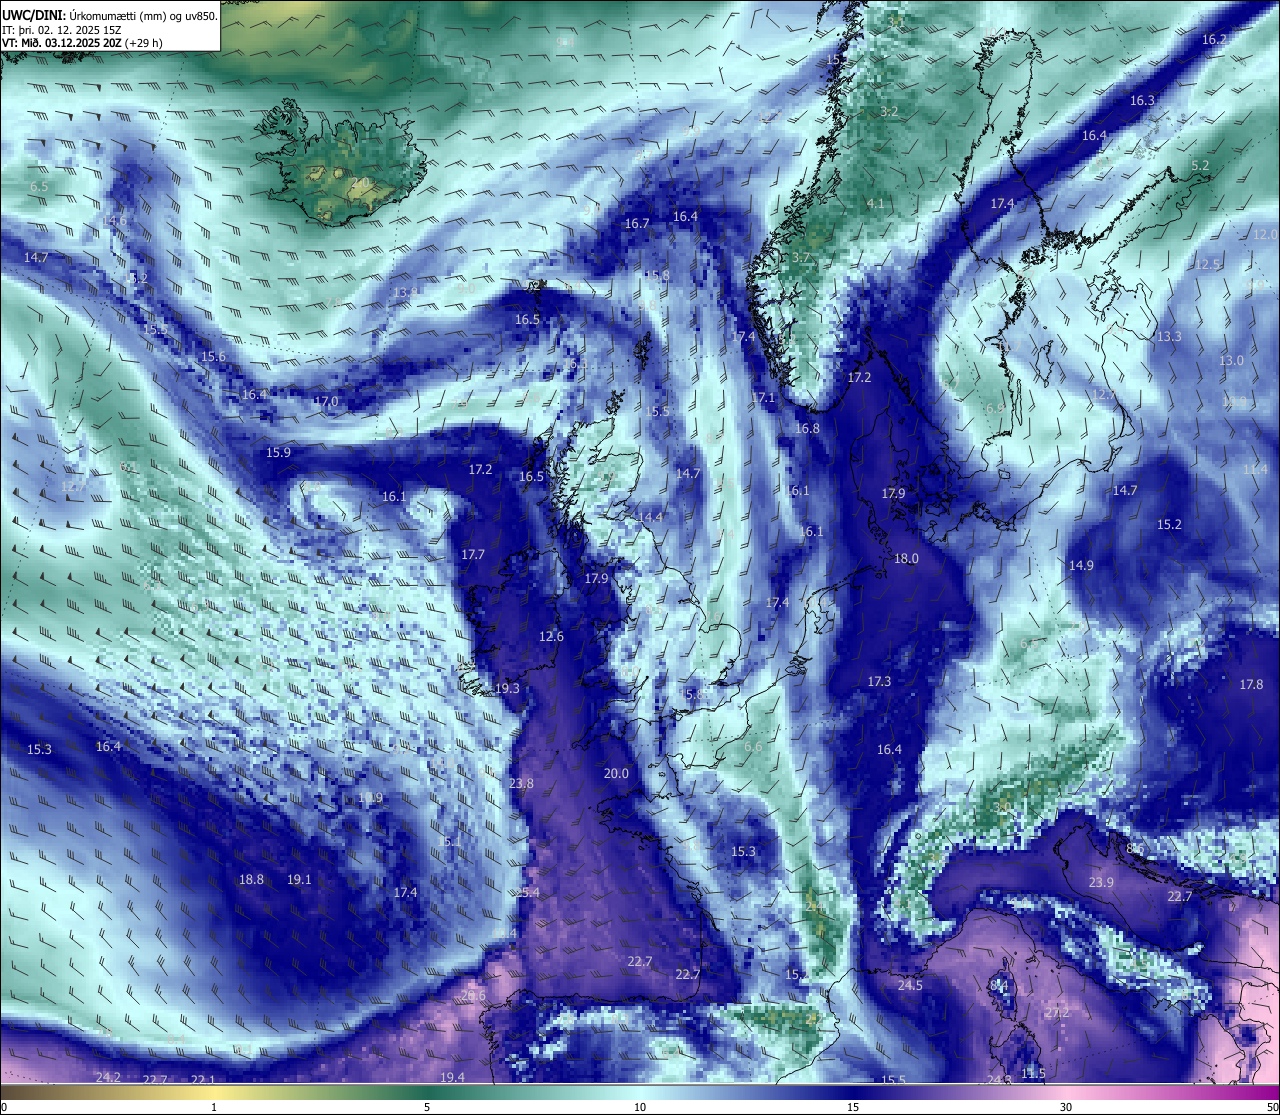Click the colour scale tick label '5'

(427, 1107)
